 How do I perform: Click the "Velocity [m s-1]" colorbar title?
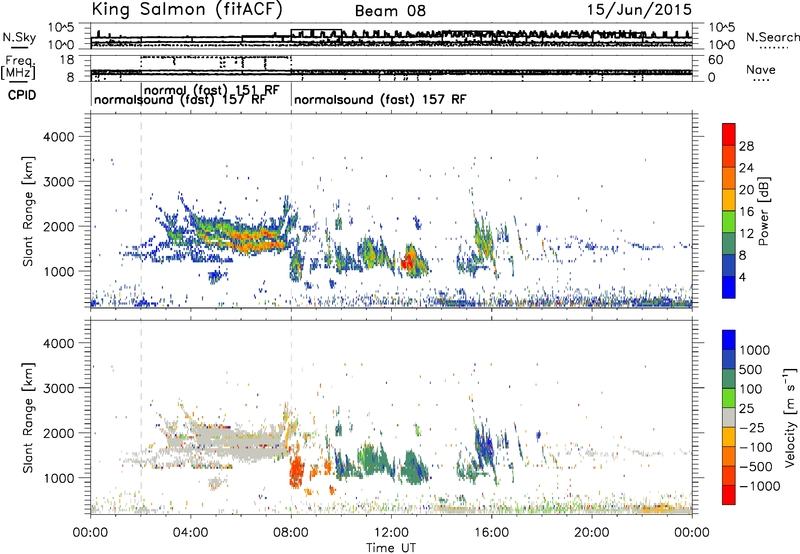click(x=790, y=417)
